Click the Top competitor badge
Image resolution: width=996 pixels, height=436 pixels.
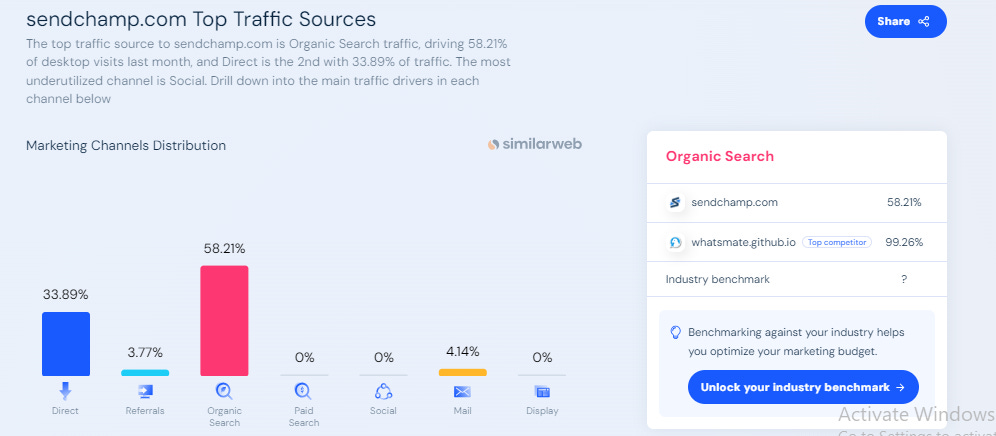point(837,242)
